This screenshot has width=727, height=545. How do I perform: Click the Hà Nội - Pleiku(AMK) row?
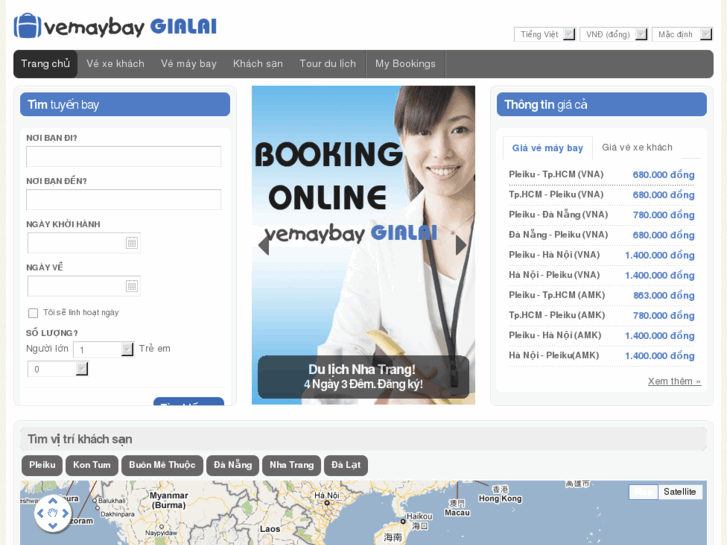click(601, 356)
